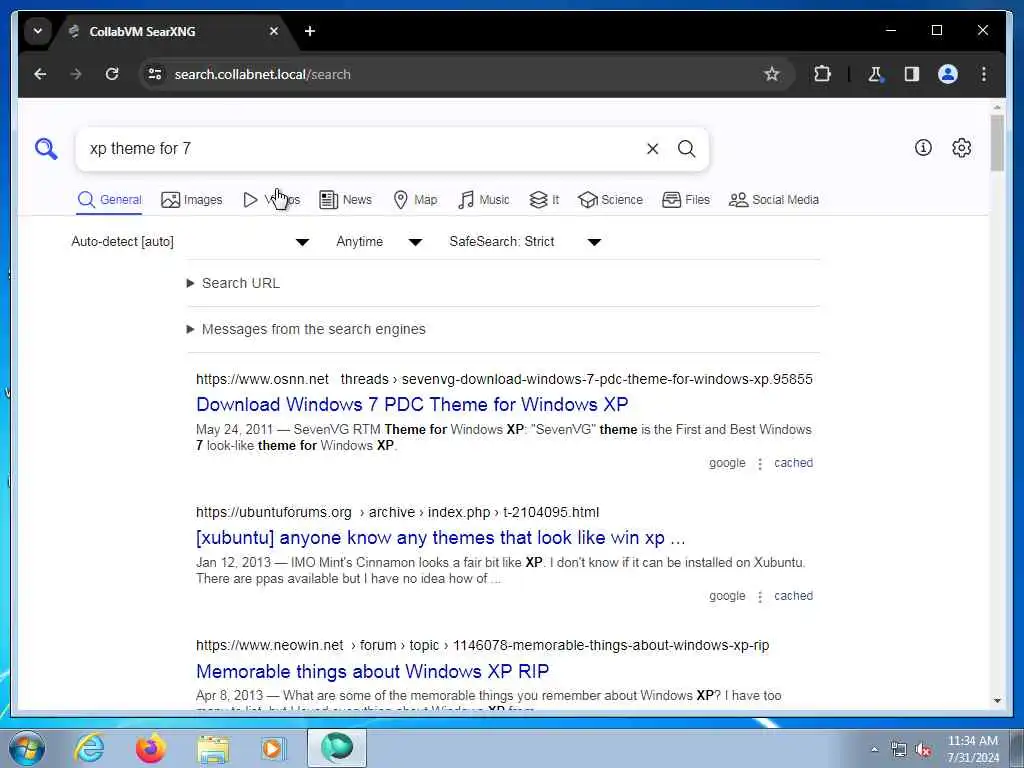Click the browser address bar
1024x768 pixels.
coord(457,74)
